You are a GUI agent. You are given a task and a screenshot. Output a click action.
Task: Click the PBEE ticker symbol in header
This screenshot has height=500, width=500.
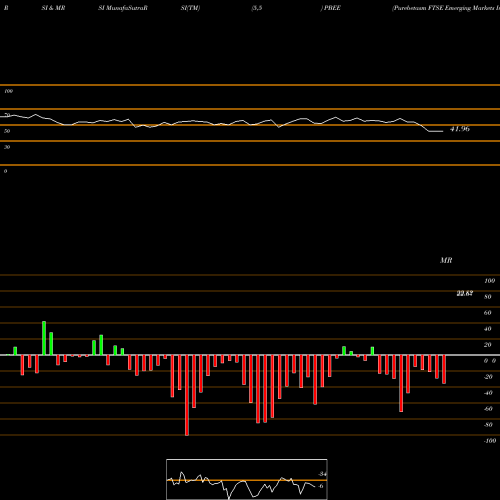click(332, 8)
